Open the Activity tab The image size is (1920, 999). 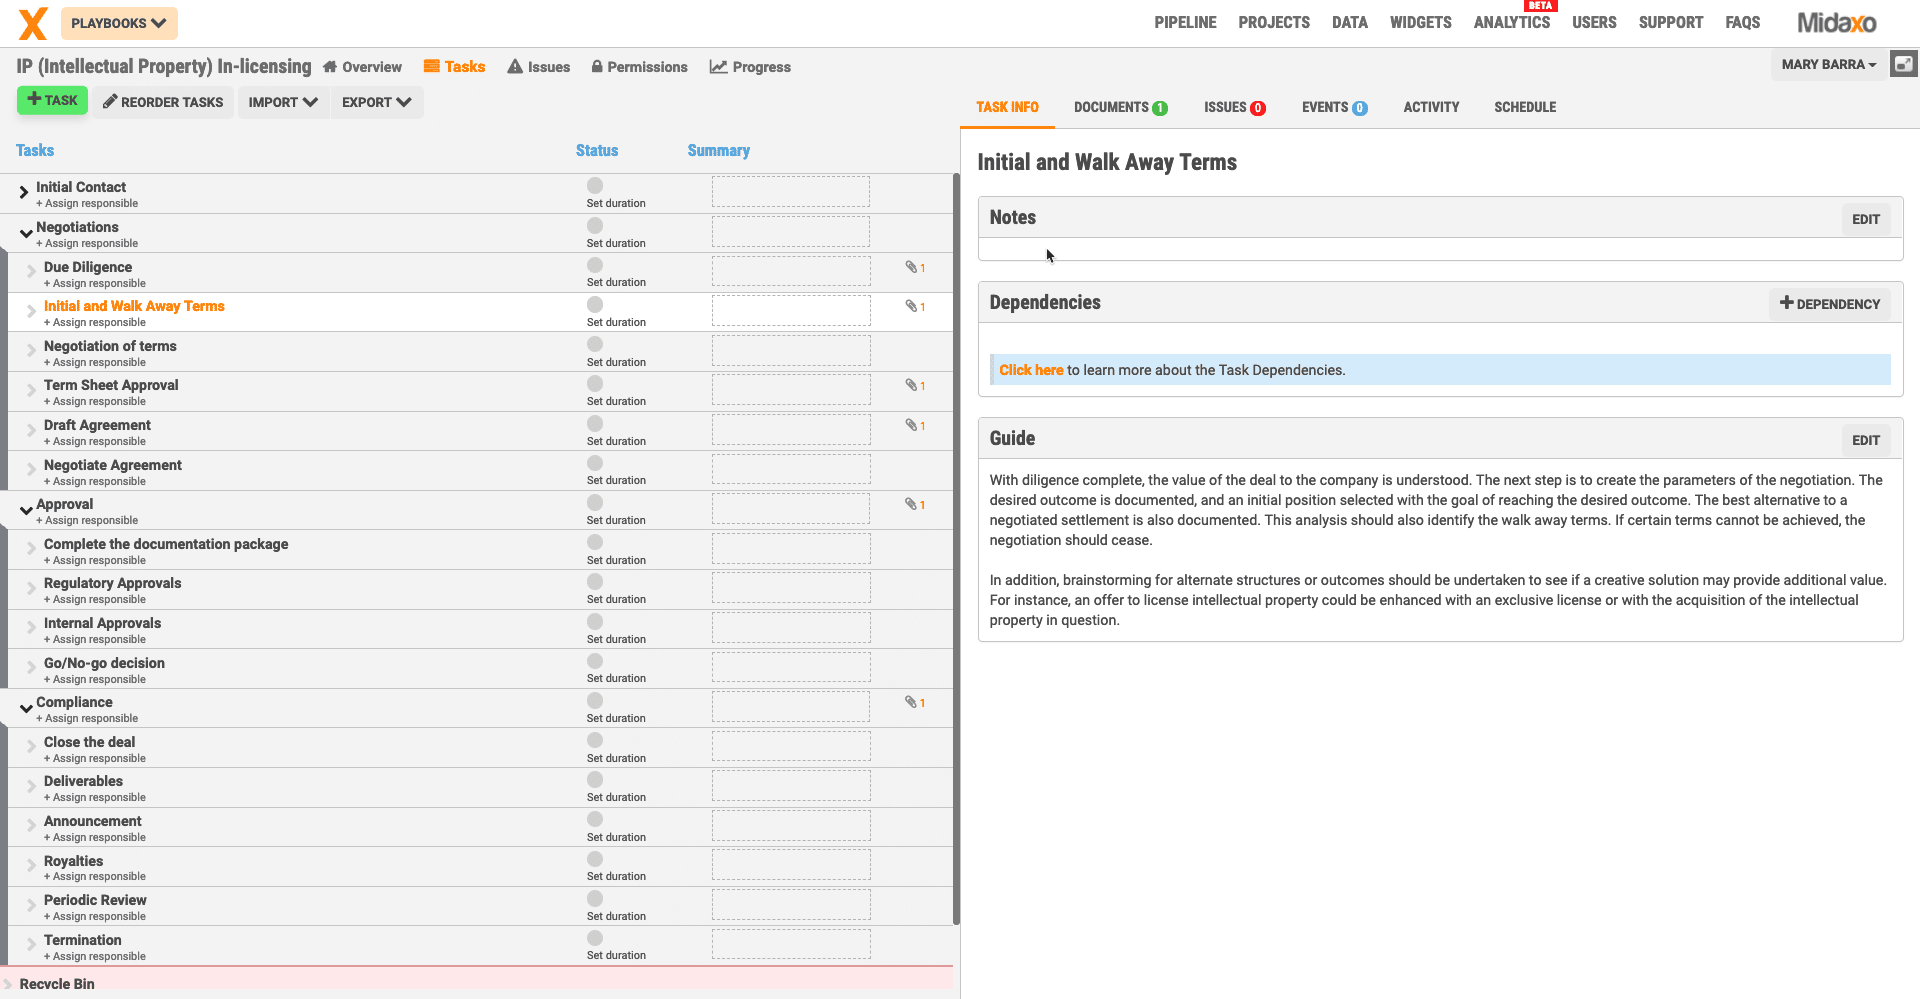pos(1431,107)
